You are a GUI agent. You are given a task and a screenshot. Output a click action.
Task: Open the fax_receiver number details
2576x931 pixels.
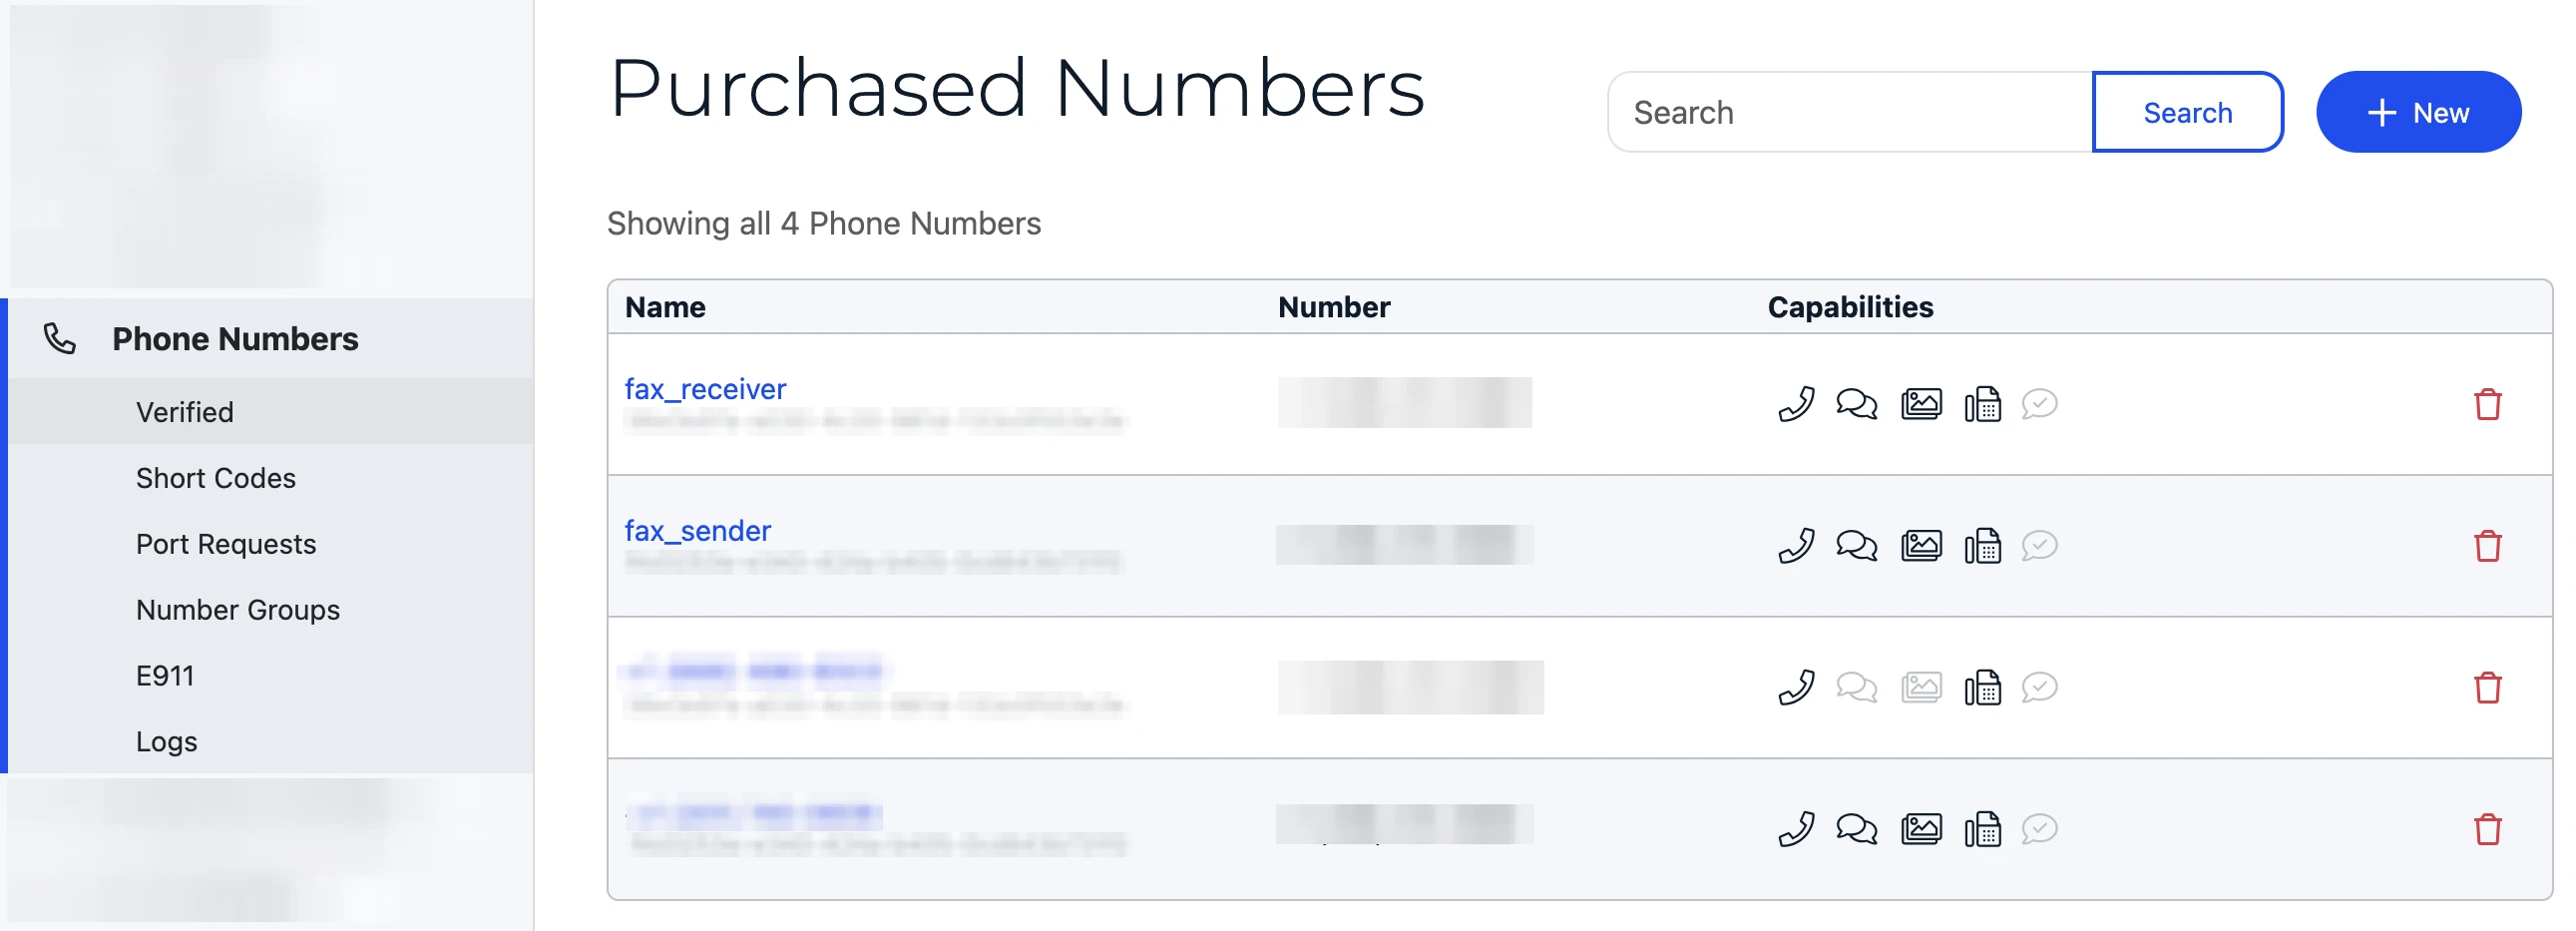point(705,389)
